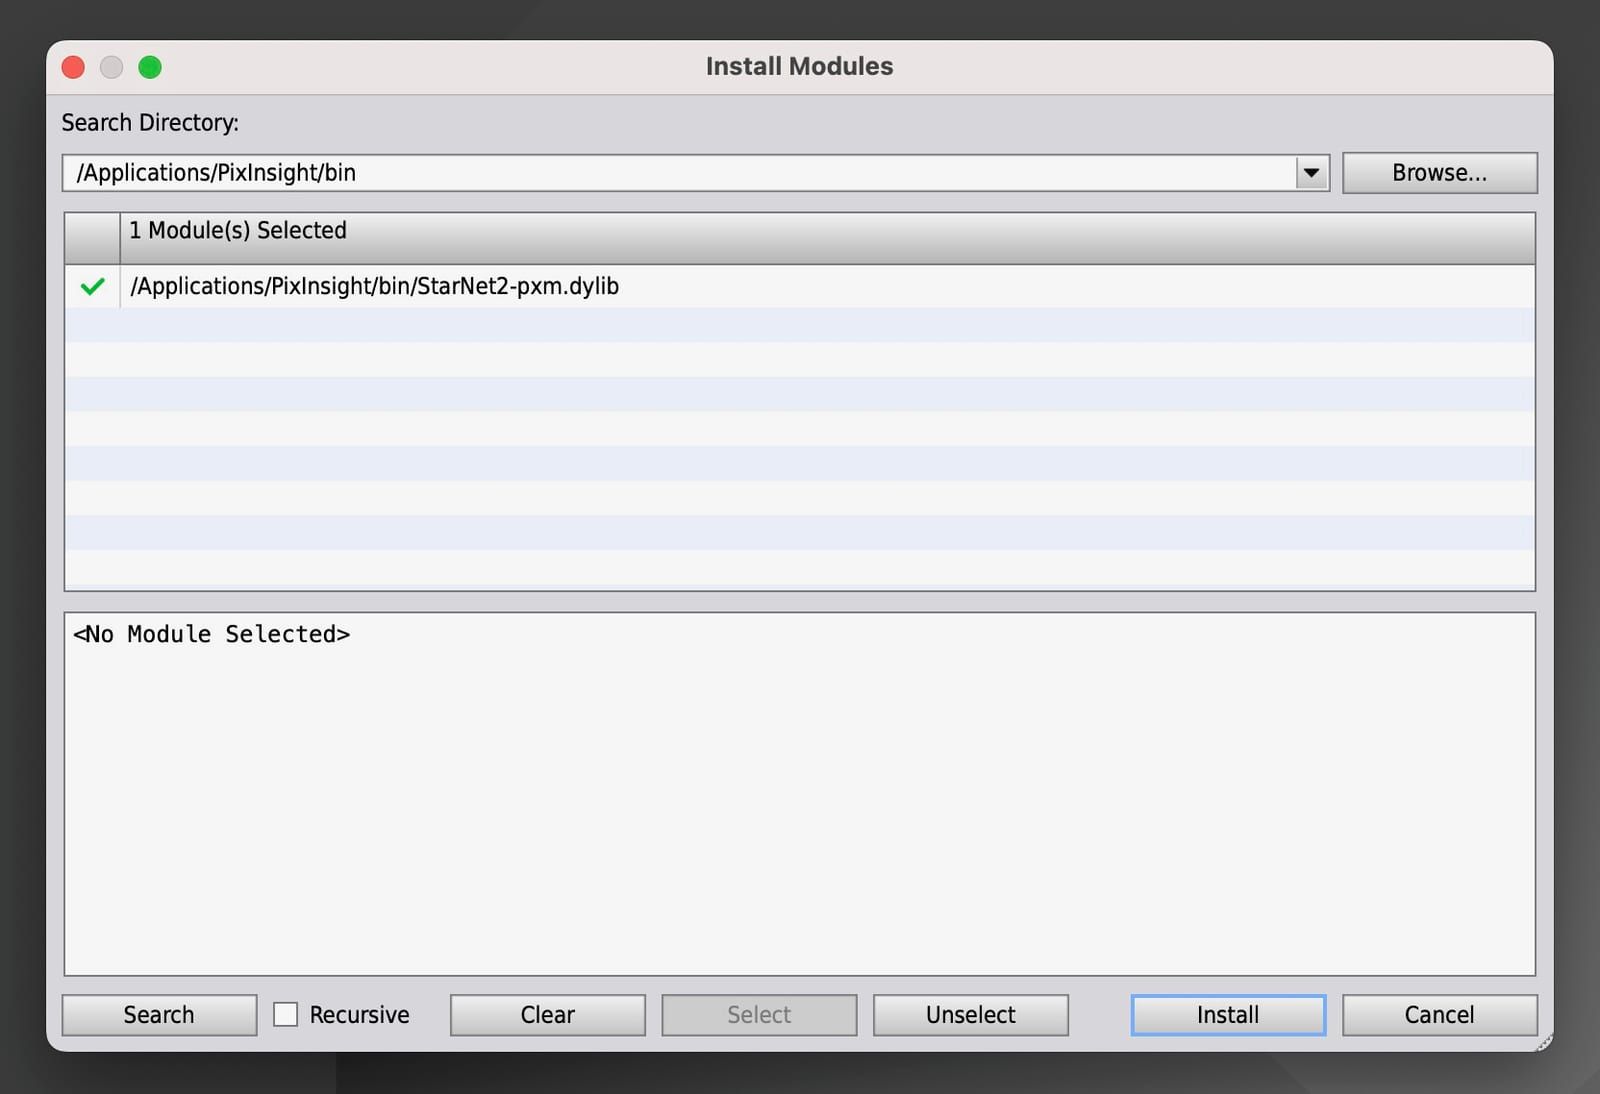The width and height of the screenshot is (1600, 1094).
Task: Click the Search button
Action: point(159,1015)
